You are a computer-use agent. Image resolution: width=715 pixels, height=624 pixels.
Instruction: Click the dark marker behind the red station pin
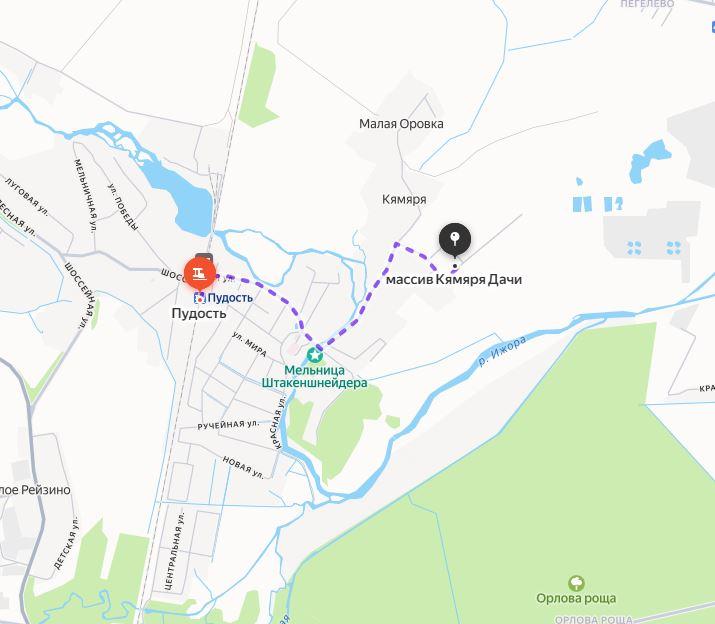point(204,257)
